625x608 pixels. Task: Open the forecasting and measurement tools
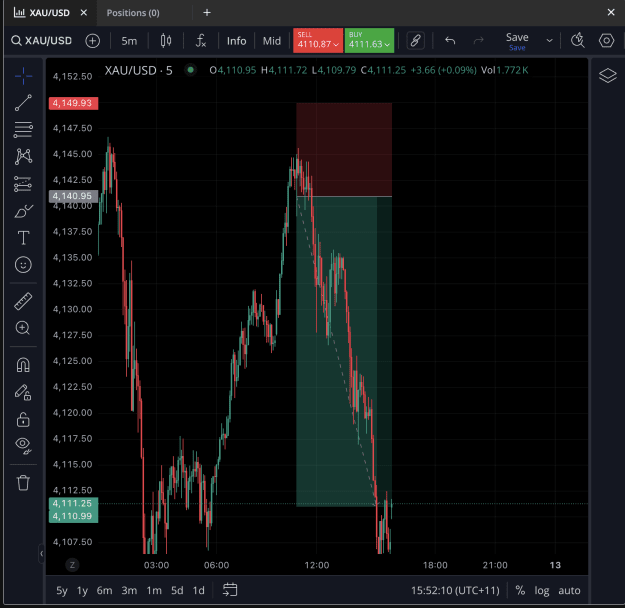pyautogui.click(x=23, y=184)
